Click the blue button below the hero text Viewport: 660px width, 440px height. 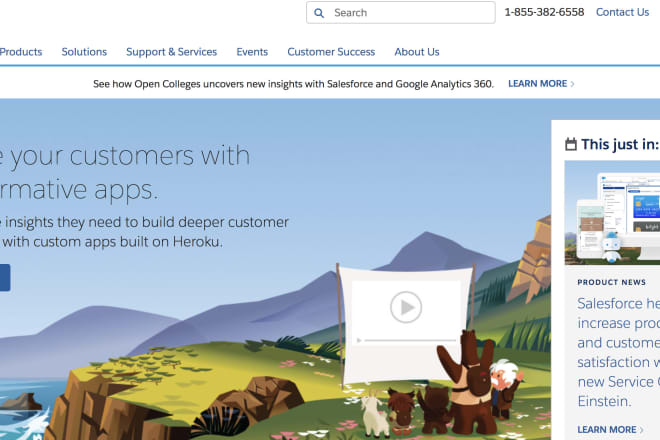5,278
